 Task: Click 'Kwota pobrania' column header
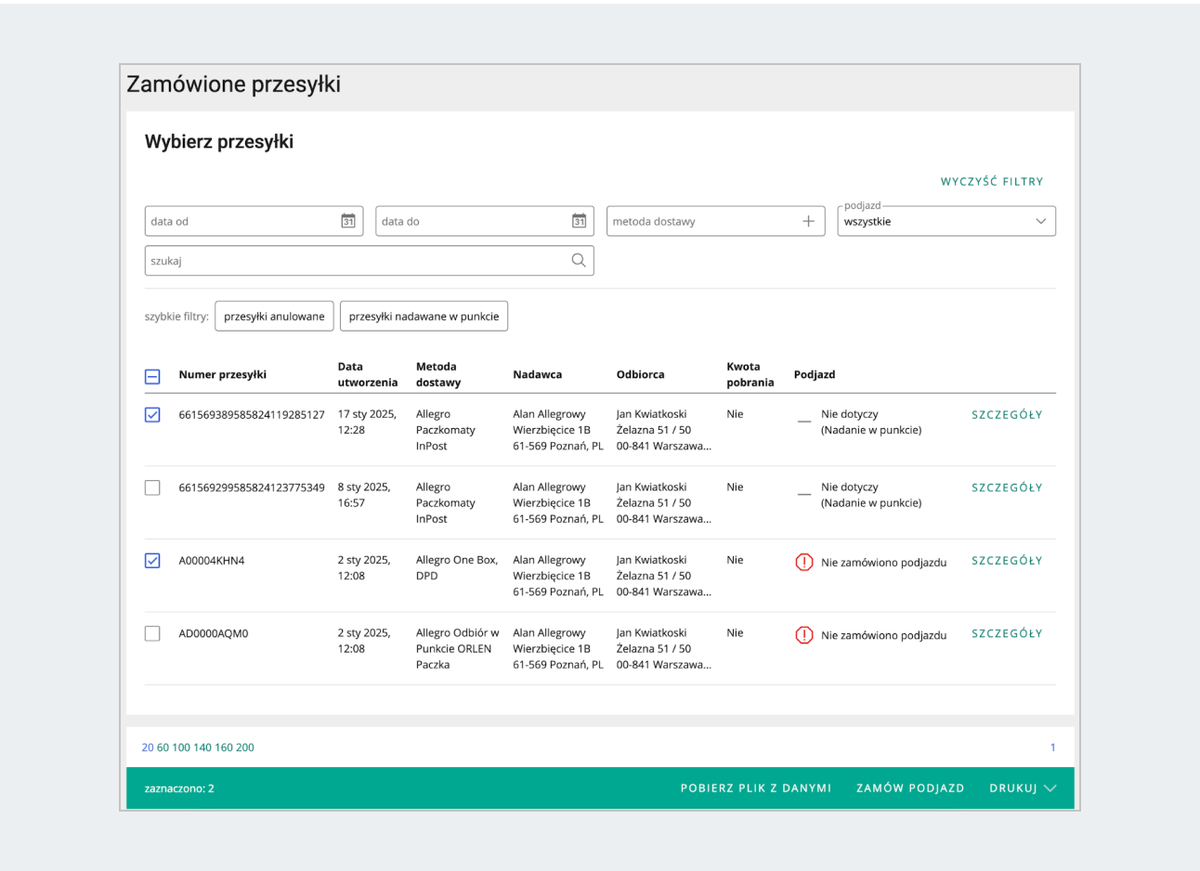(751, 375)
